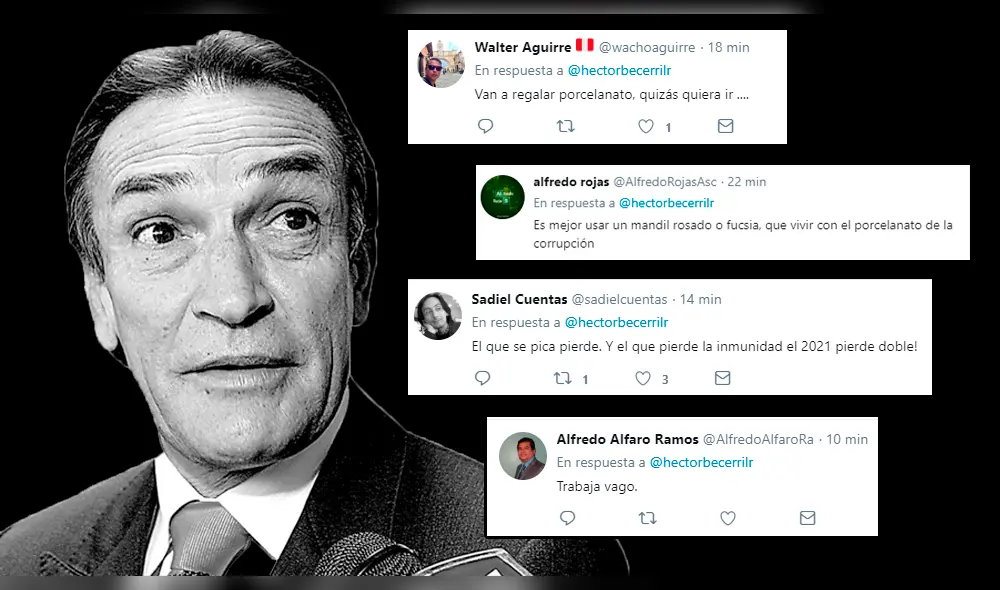Open alfredo rojas' green avatar

click(x=503, y=197)
